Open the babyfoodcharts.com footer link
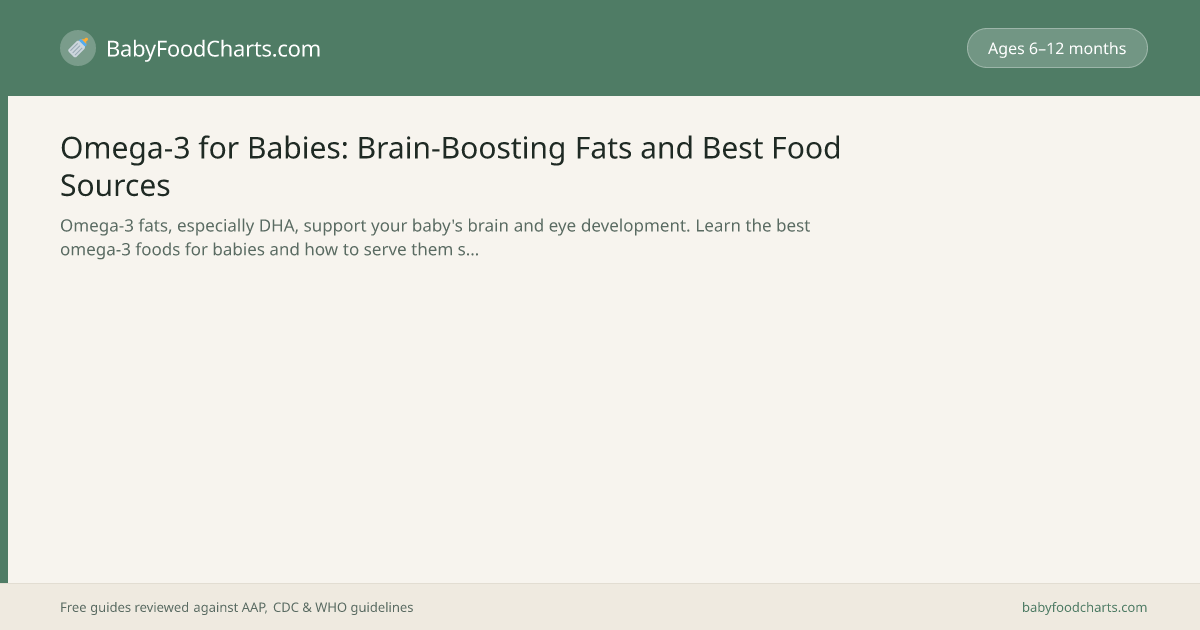The width and height of the screenshot is (1200, 630). [1084, 607]
